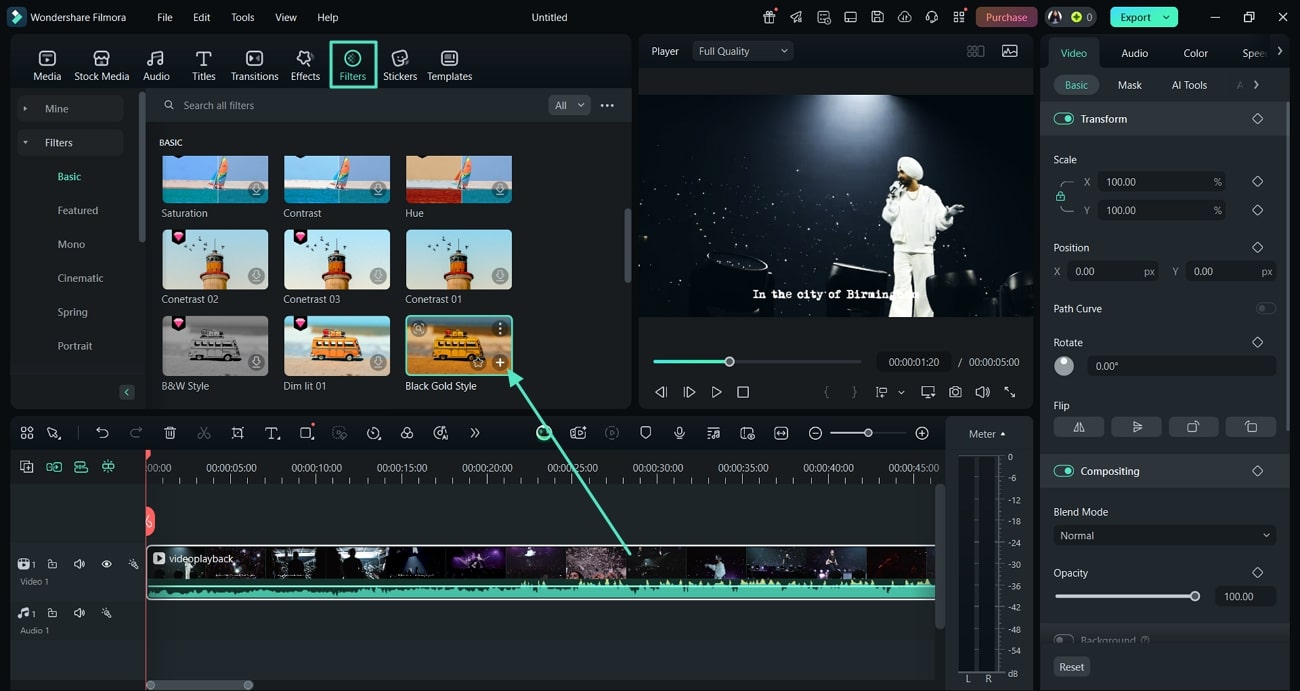Select the Mask sub-tab
1300x691 pixels.
coord(1129,85)
